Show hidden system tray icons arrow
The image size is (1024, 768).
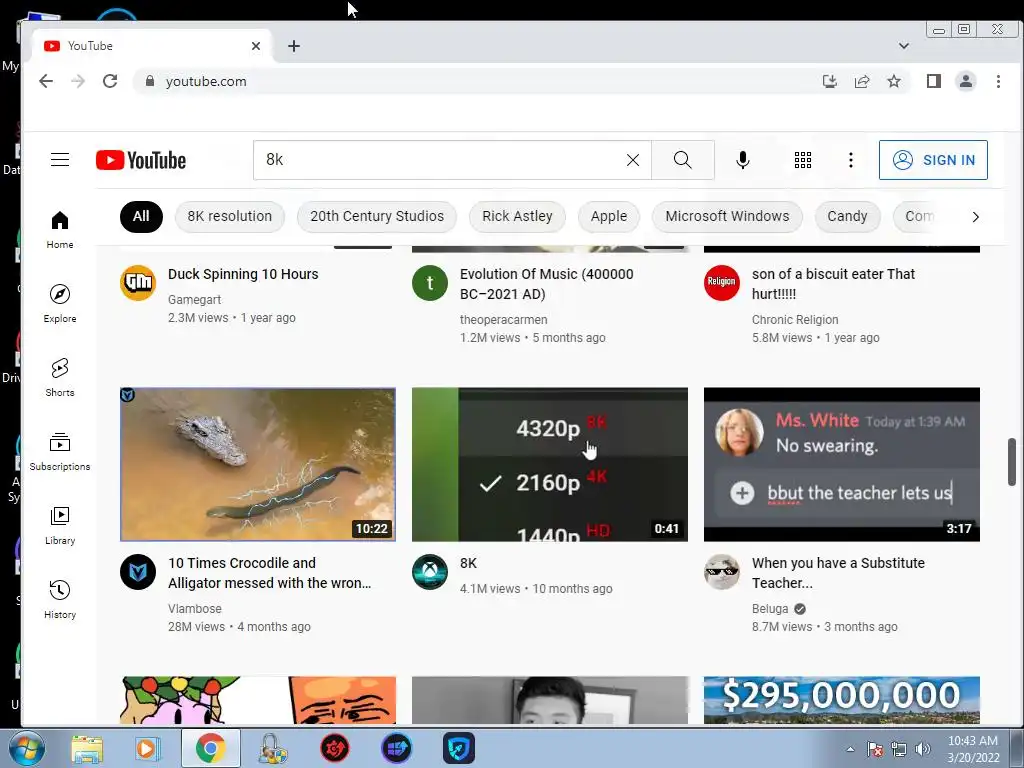(850, 749)
